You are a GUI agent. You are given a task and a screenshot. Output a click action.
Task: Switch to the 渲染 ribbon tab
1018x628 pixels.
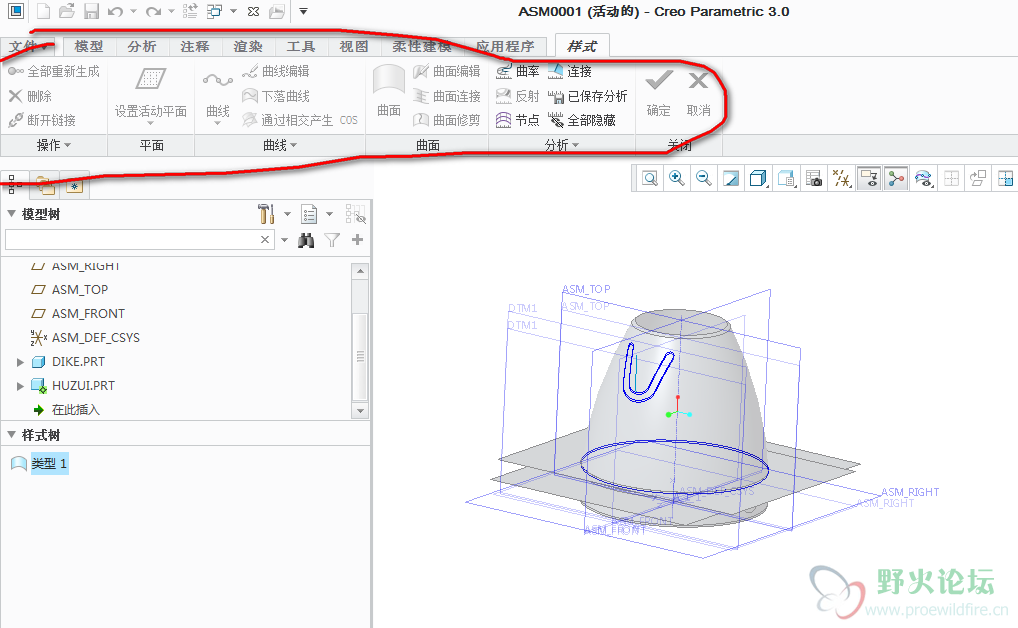248,47
